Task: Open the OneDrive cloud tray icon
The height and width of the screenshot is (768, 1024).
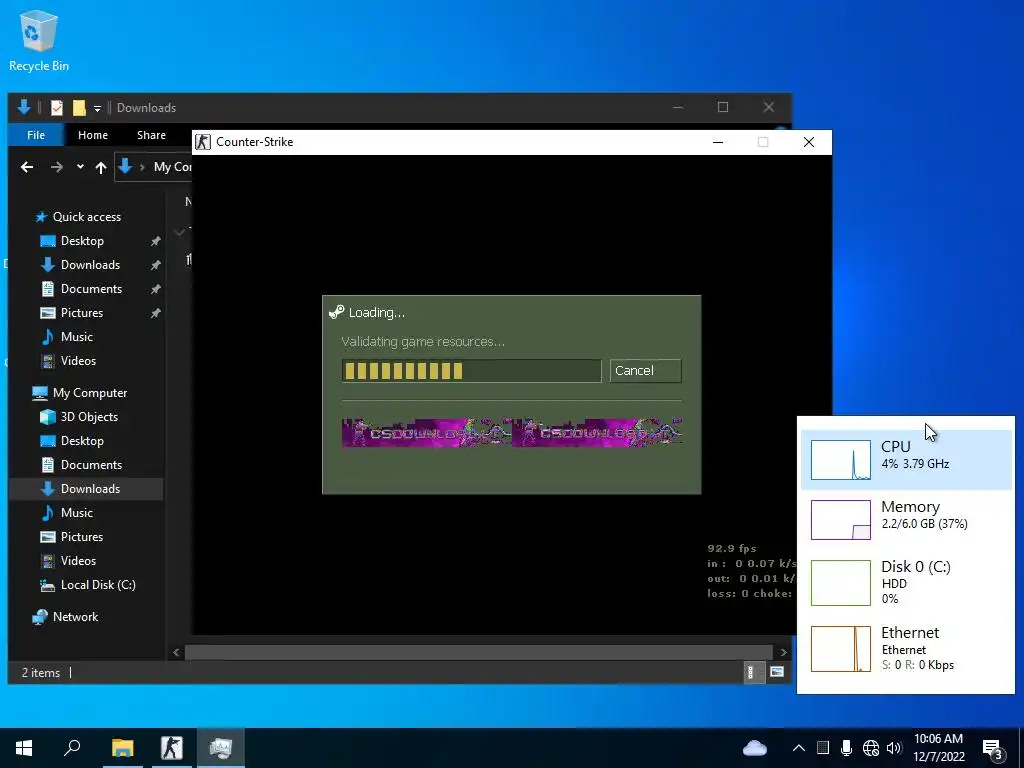Action: click(x=755, y=748)
